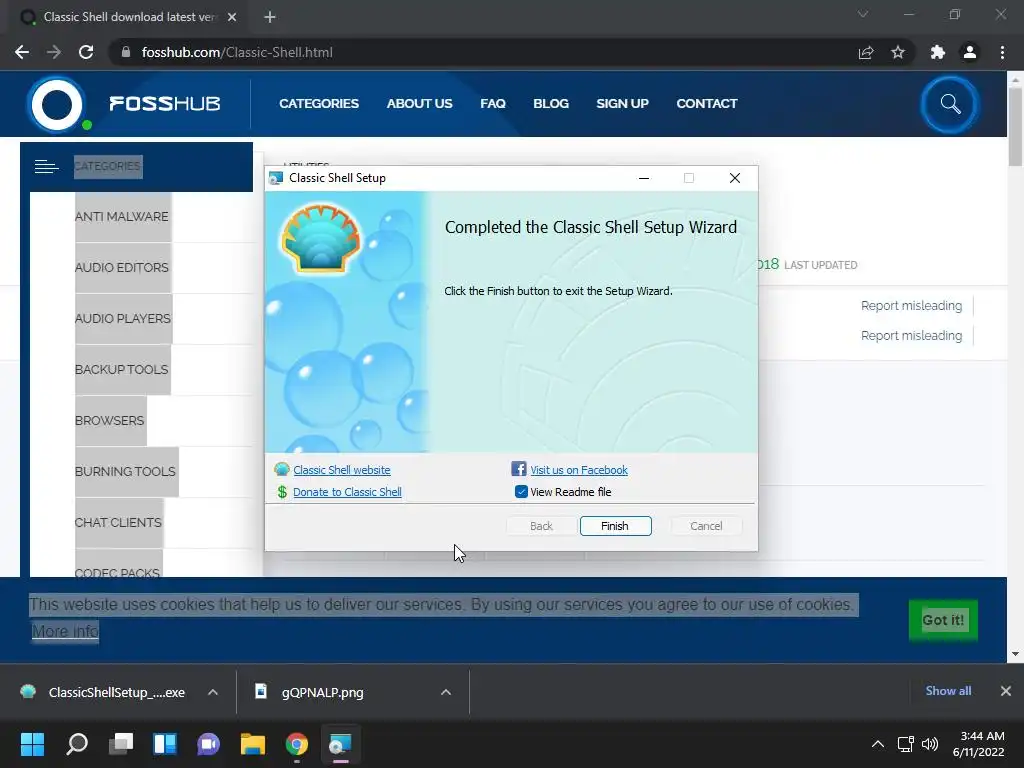Select BACKUP TOOLS category
Viewport: 1024px width, 768px height.
point(121,369)
